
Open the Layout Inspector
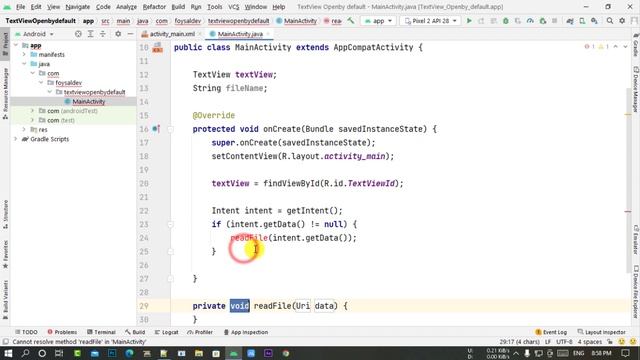click(602, 332)
